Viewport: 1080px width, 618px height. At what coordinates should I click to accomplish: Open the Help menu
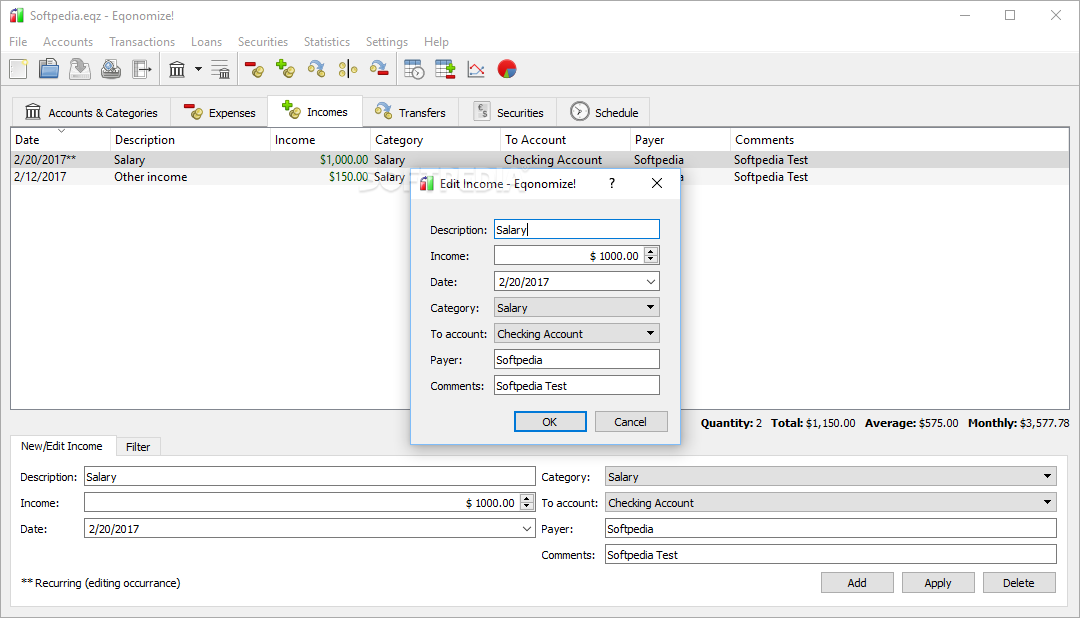coord(436,42)
